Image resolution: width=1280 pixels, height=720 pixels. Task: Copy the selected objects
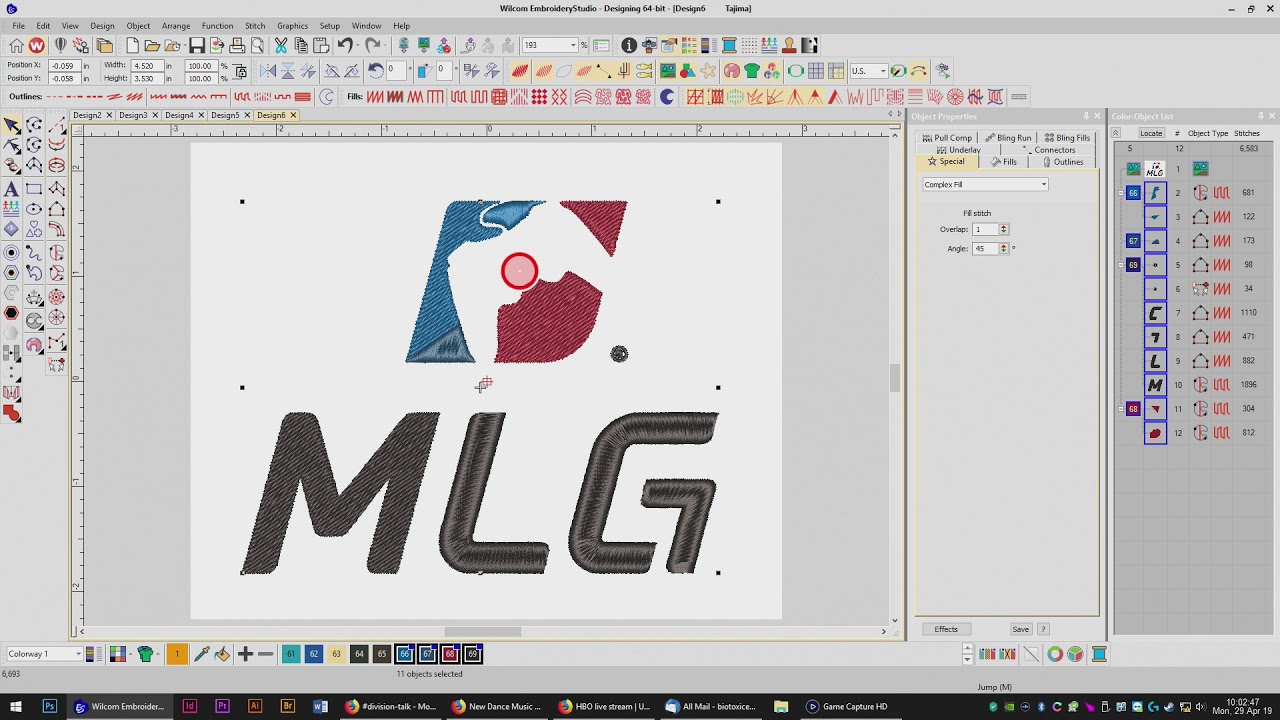[x=301, y=45]
